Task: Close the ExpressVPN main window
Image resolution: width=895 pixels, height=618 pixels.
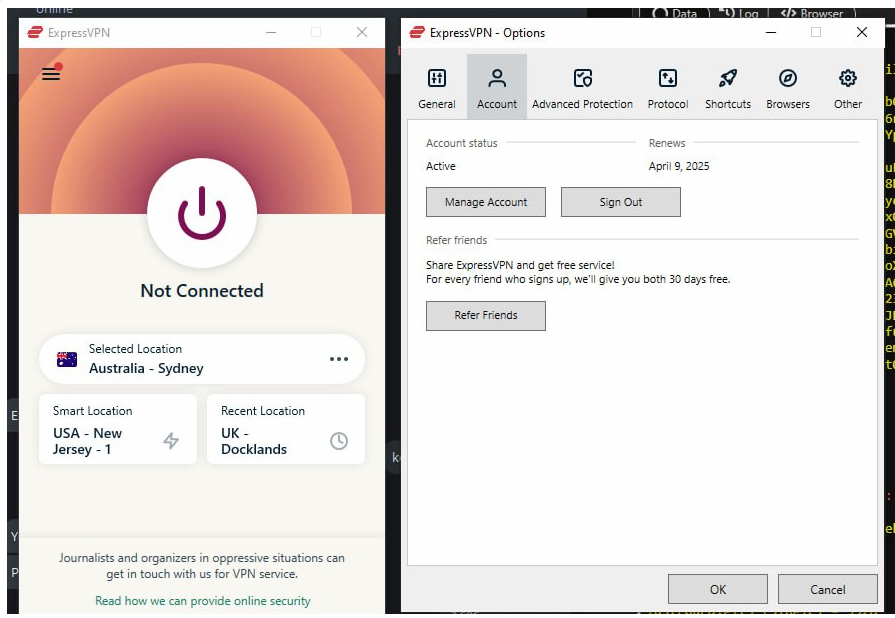Action: (x=362, y=33)
